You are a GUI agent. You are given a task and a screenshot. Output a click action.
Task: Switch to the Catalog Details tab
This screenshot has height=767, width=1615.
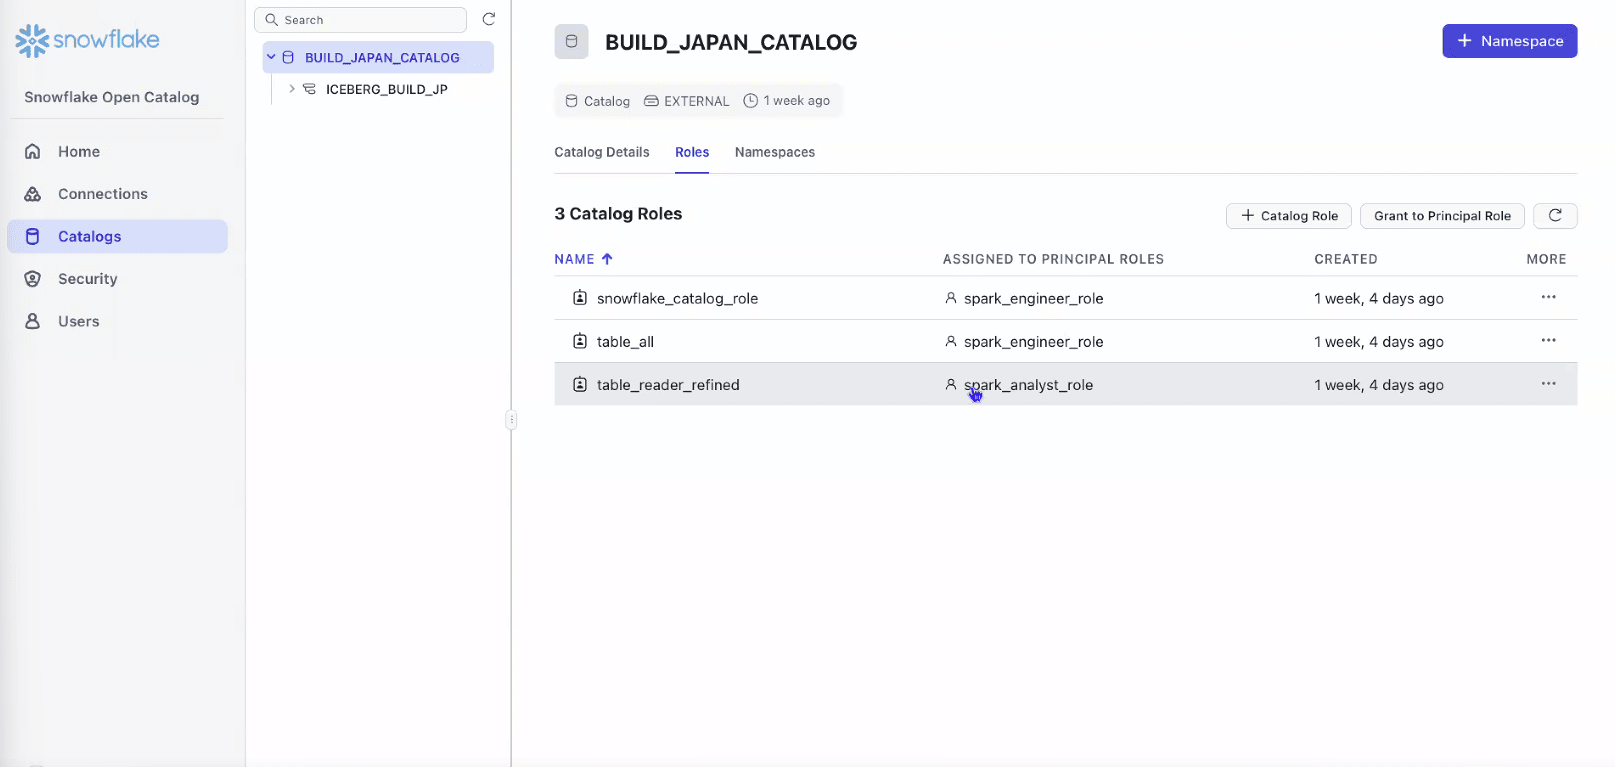pos(602,152)
